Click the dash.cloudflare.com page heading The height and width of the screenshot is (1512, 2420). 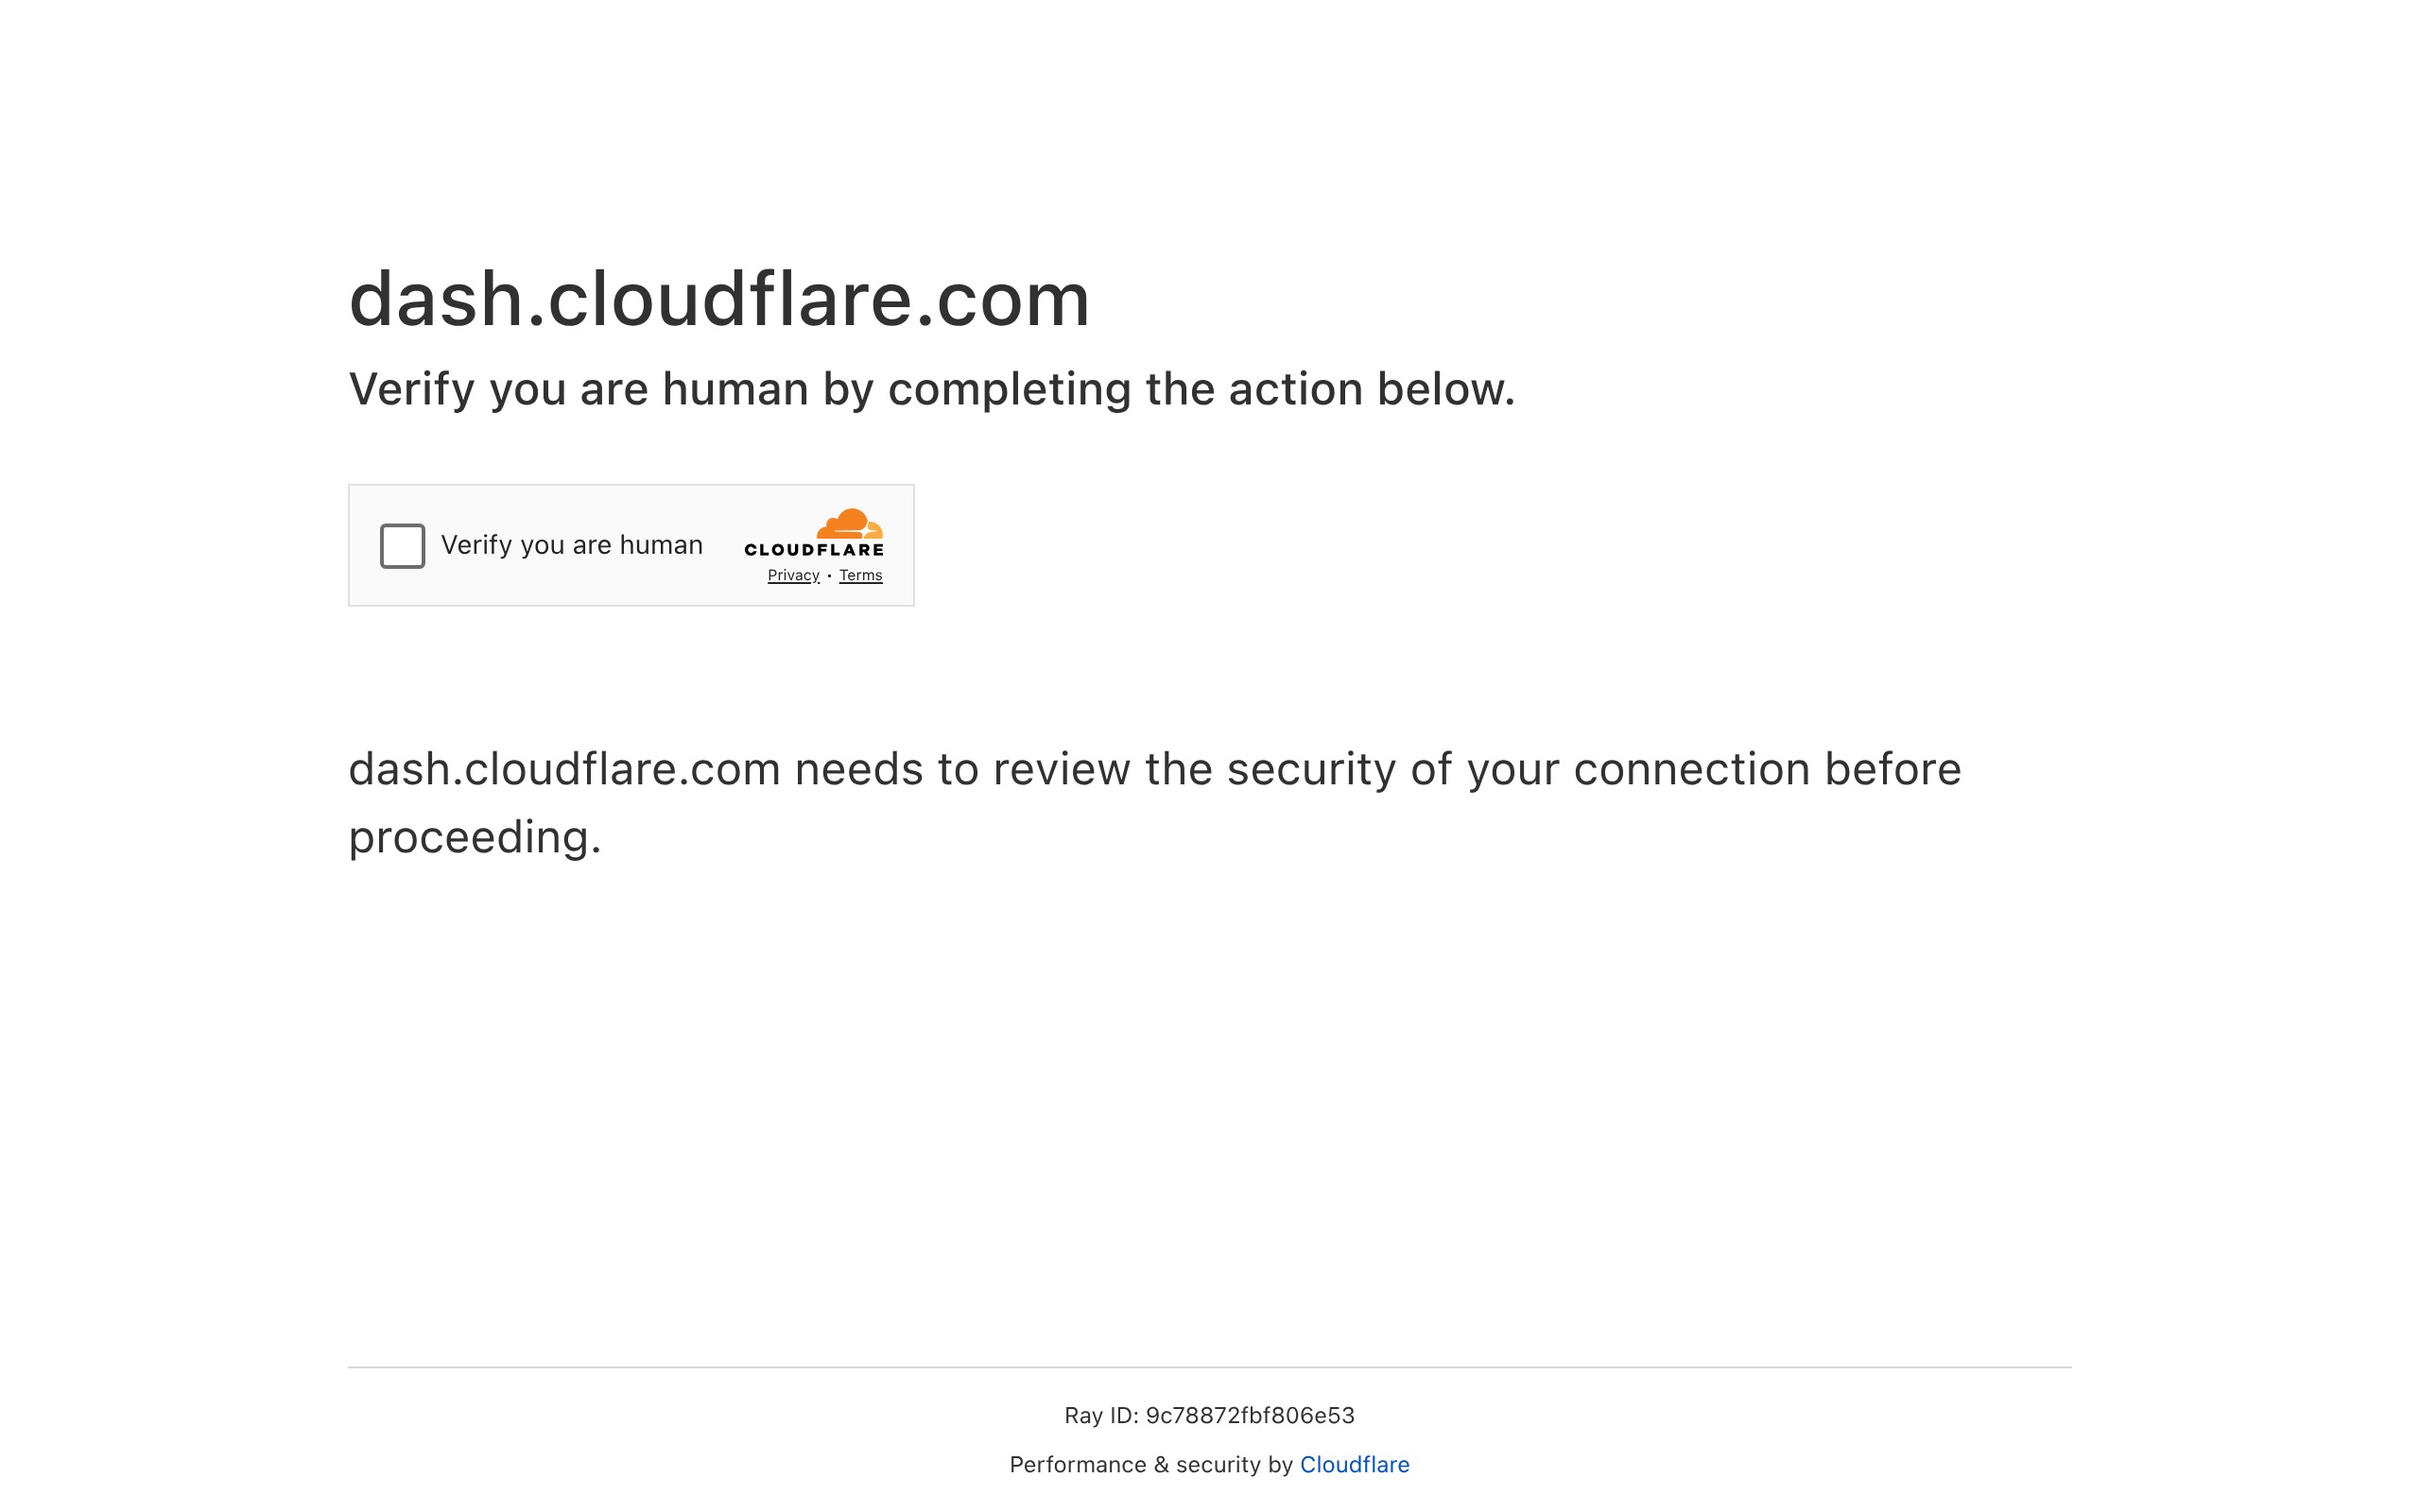point(718,300)
